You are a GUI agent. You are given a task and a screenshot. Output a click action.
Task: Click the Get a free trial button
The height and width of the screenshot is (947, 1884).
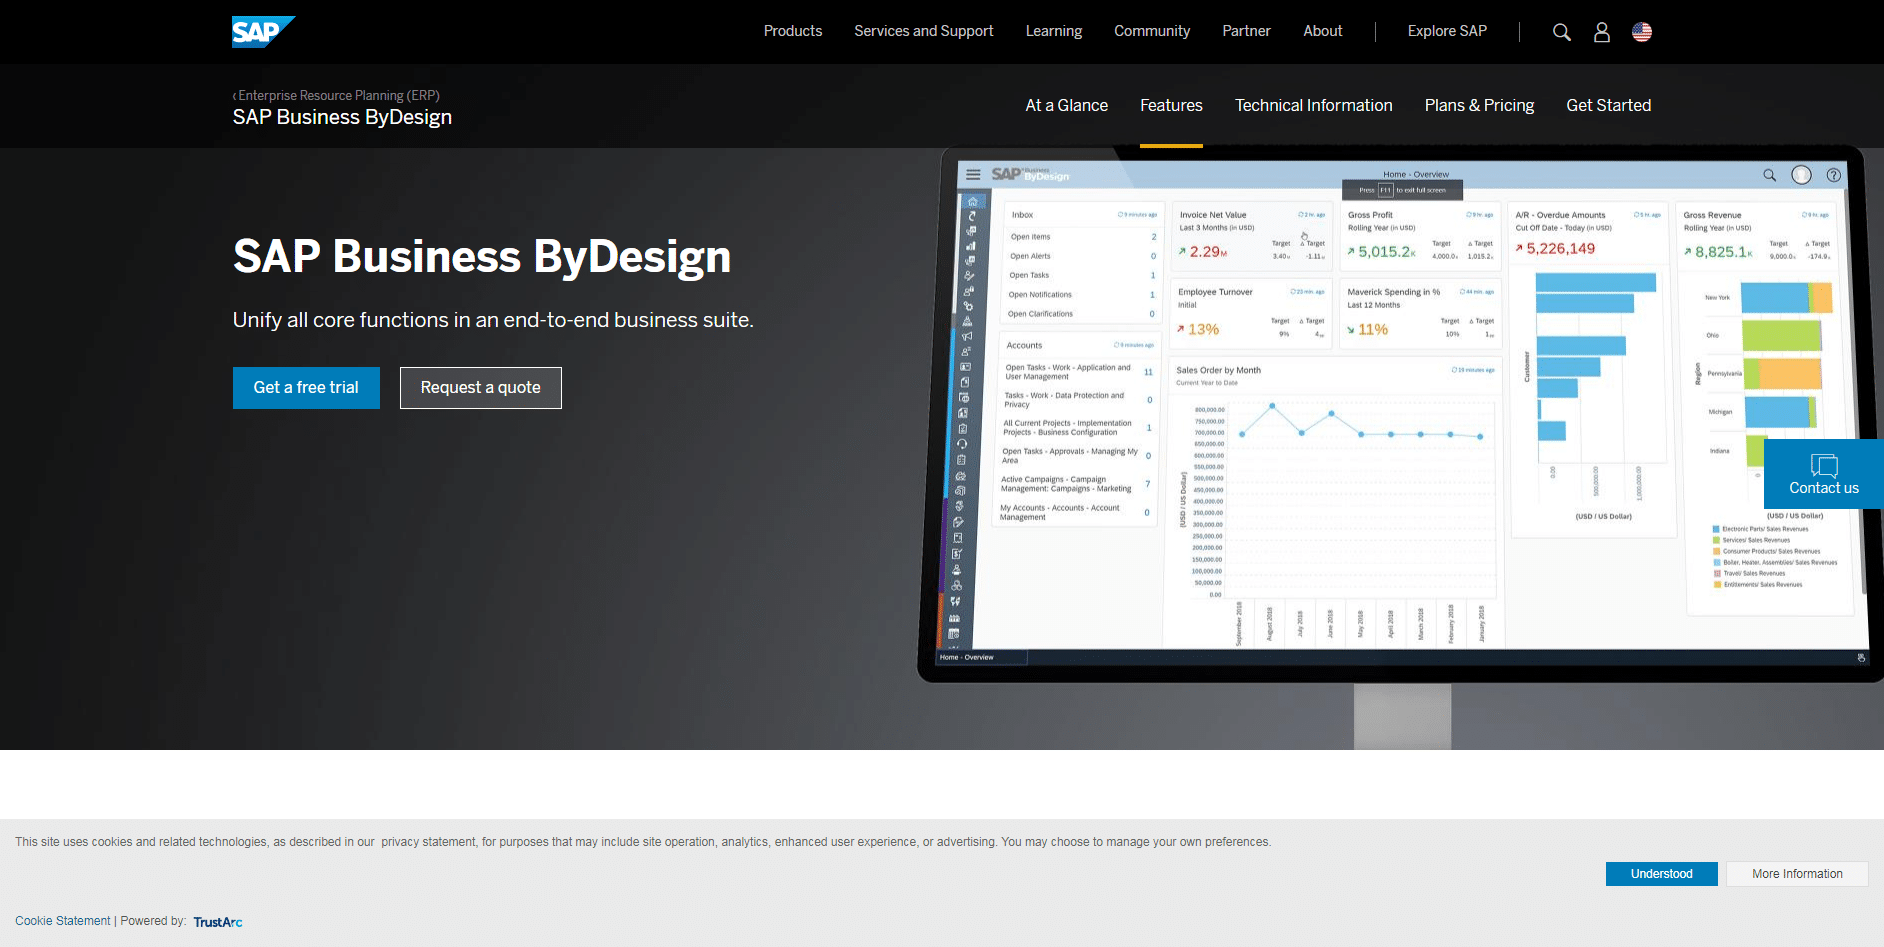pos(306,388)
